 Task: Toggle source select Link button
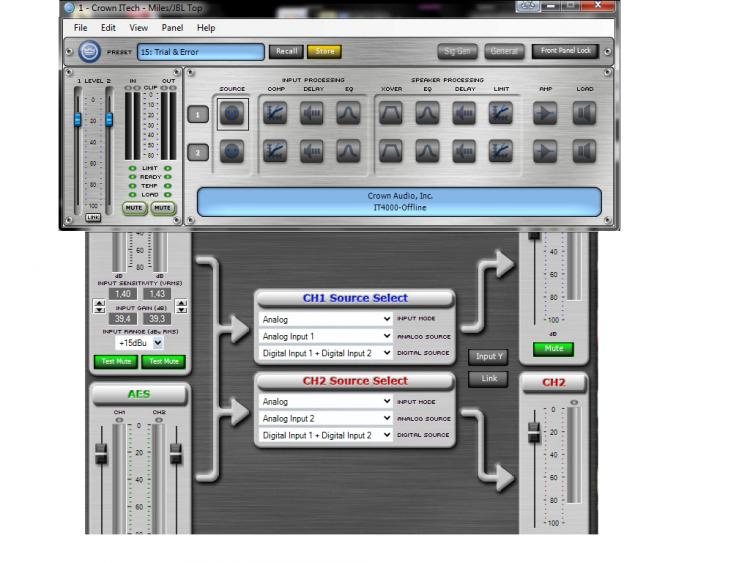488,379
